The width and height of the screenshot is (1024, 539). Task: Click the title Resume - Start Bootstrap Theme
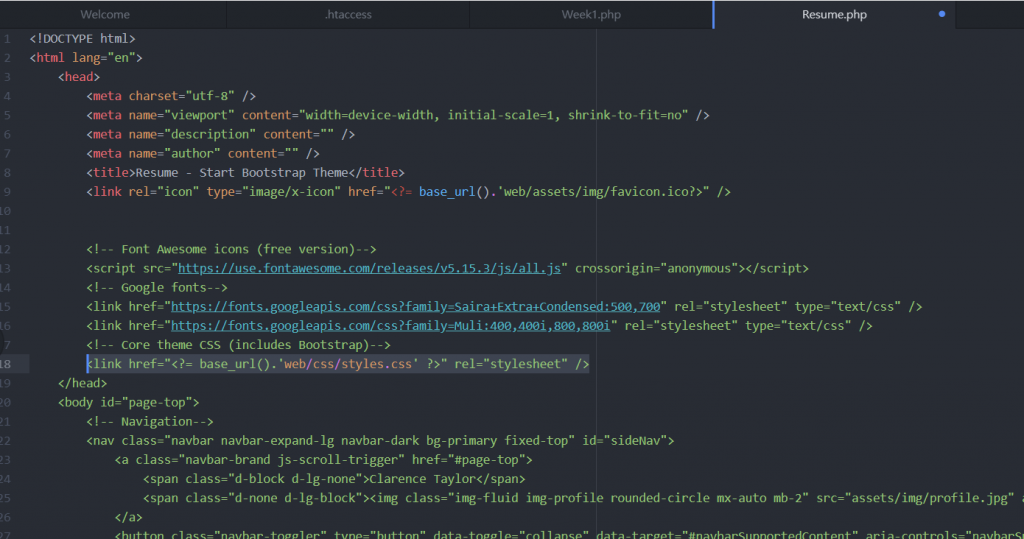(246, 172)
